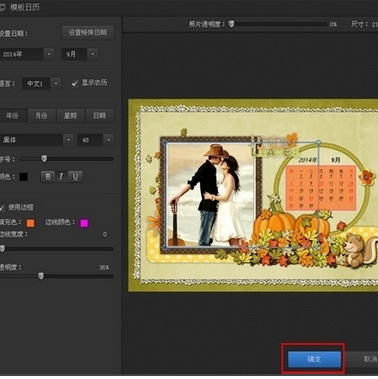Image resolution: width=378 pixels, height=379 pixels.
Task: Toggle italic text formatting button
Action: click(x=61, y=176)
